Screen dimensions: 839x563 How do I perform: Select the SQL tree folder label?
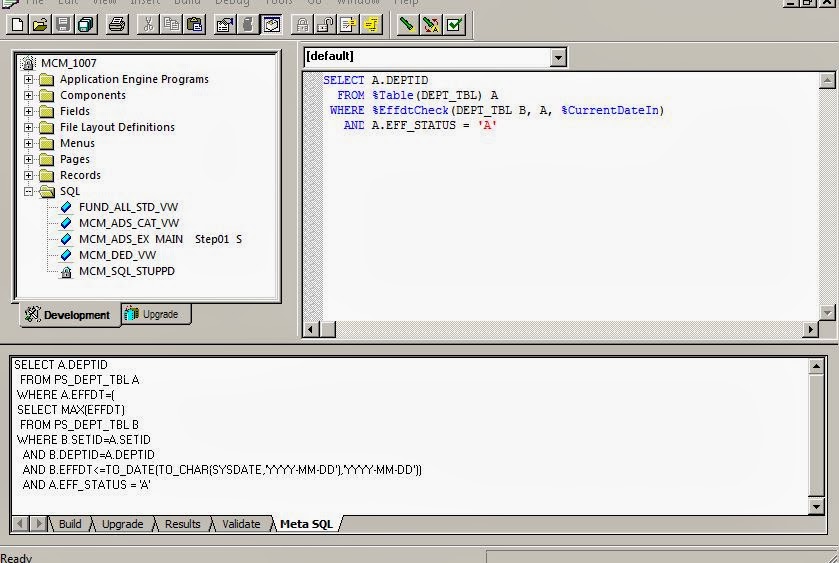pyautogui.click(x=70, y=192)
